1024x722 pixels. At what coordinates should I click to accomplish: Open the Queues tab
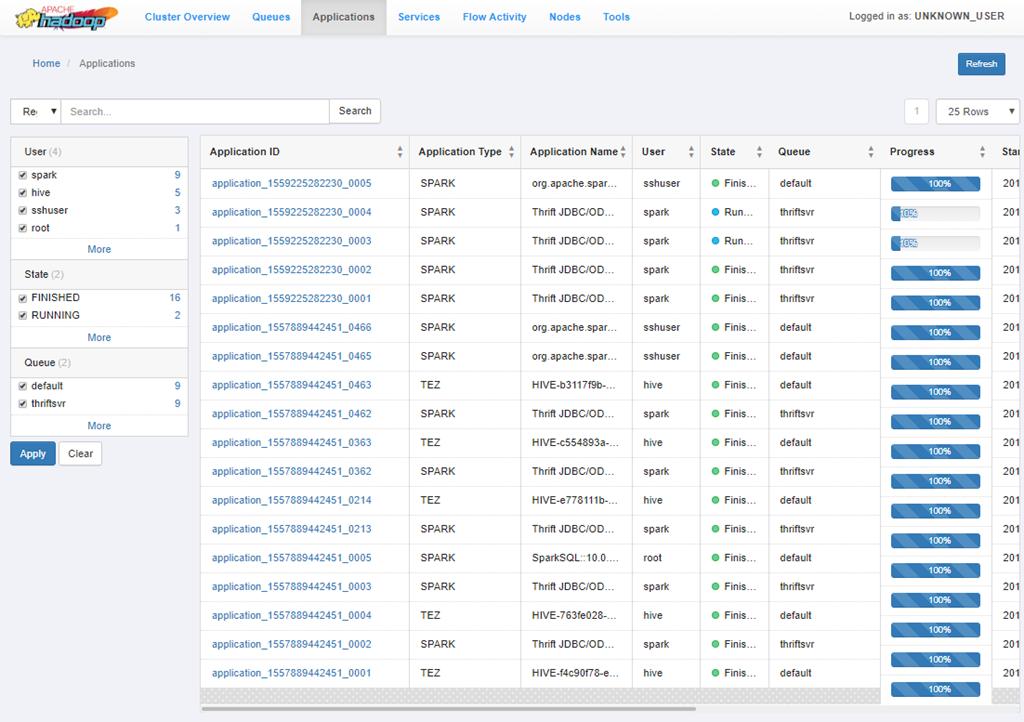coord(271,17)
